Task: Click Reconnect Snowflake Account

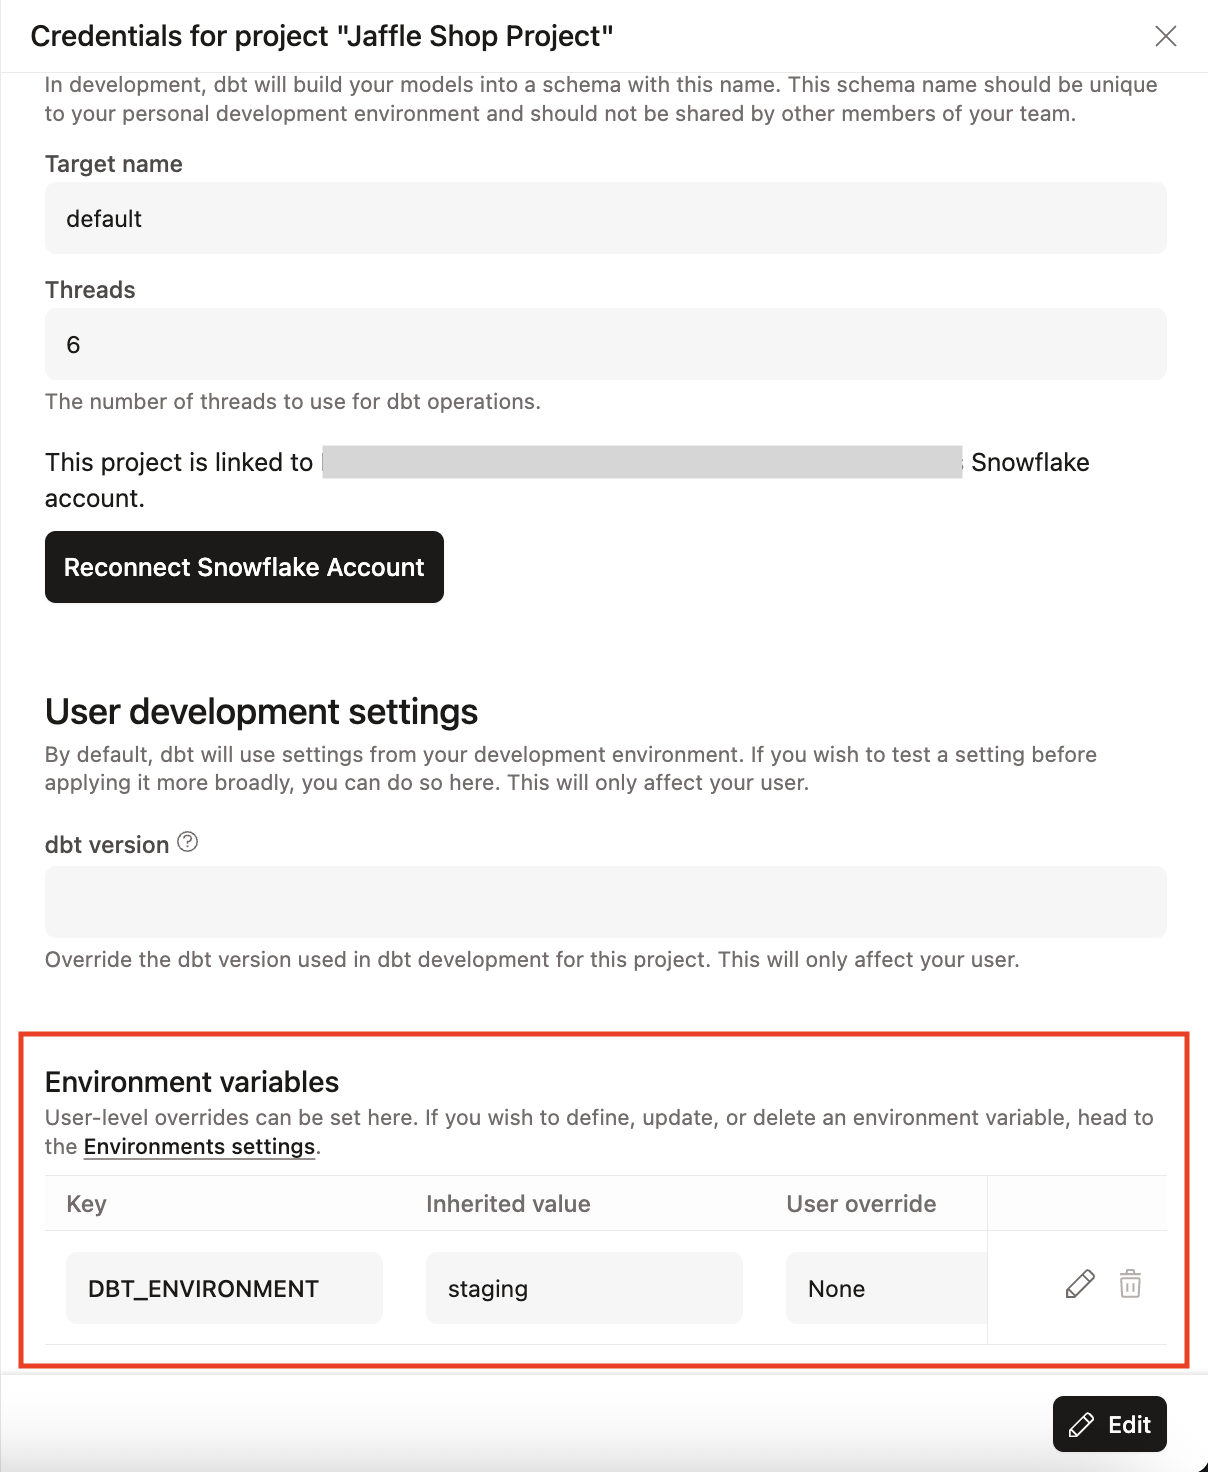Action: tap(243, 567)
